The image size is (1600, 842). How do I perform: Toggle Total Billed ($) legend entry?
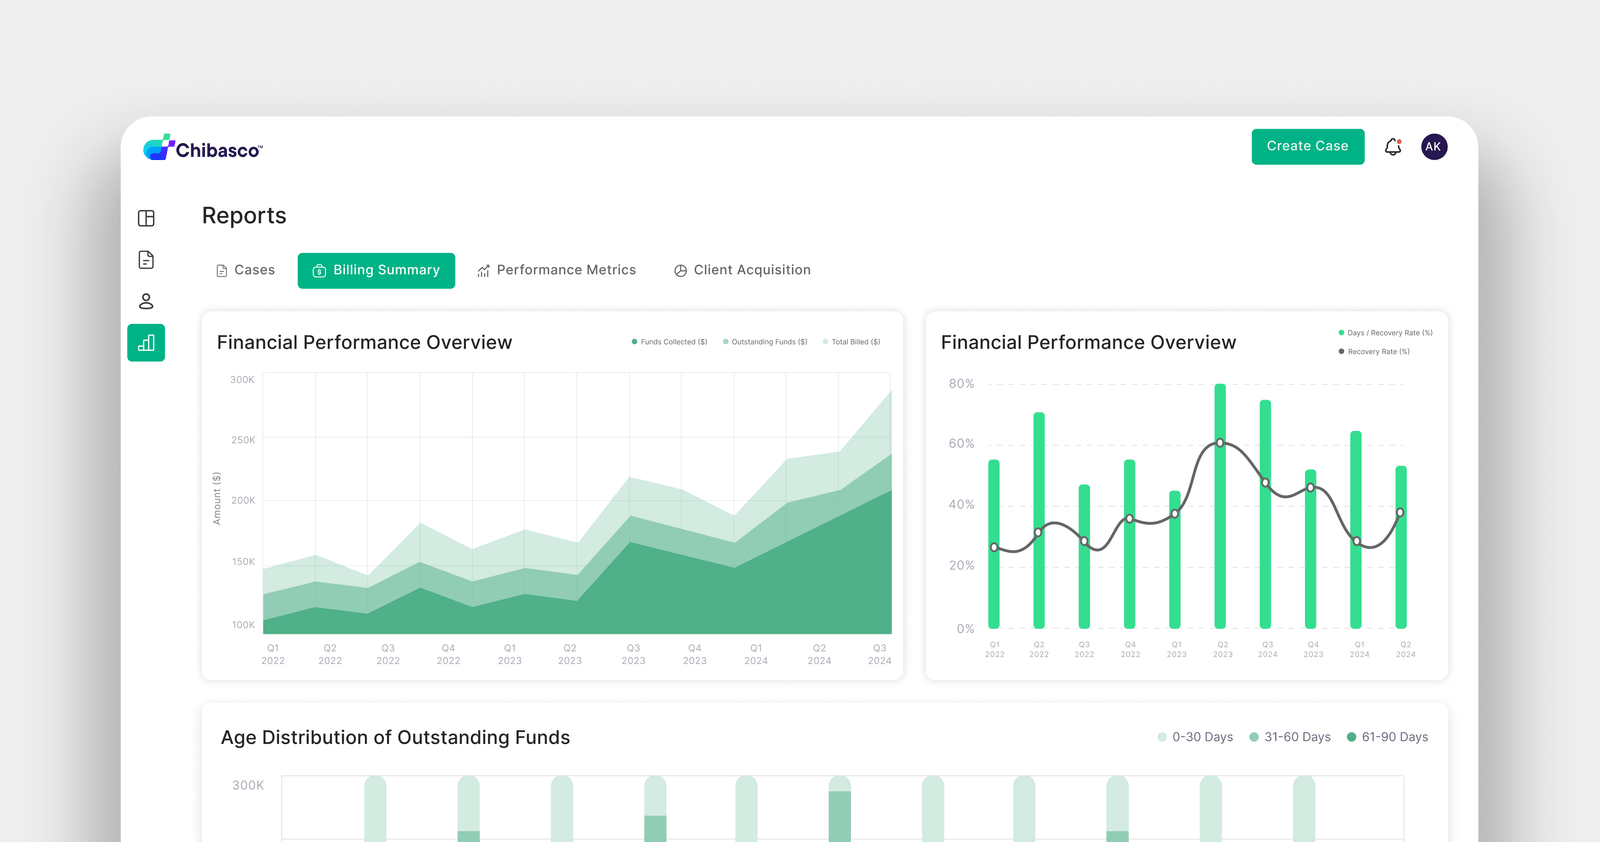pos(851,342)
